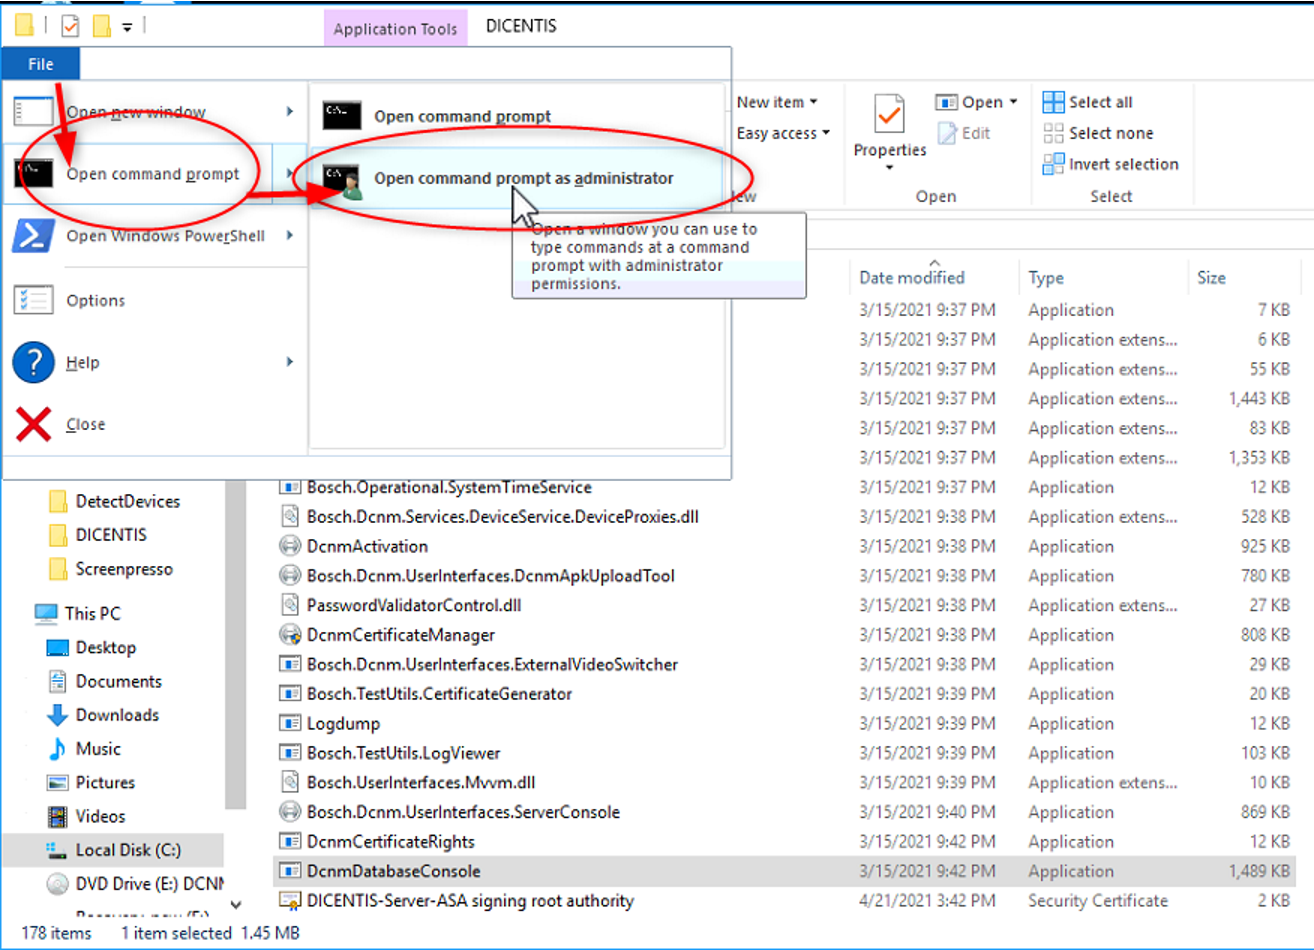The width and height of the screenshot is (1314, 950).
Task: Click Invert selection in the ribbon
Action: (x=1110, y=164)
